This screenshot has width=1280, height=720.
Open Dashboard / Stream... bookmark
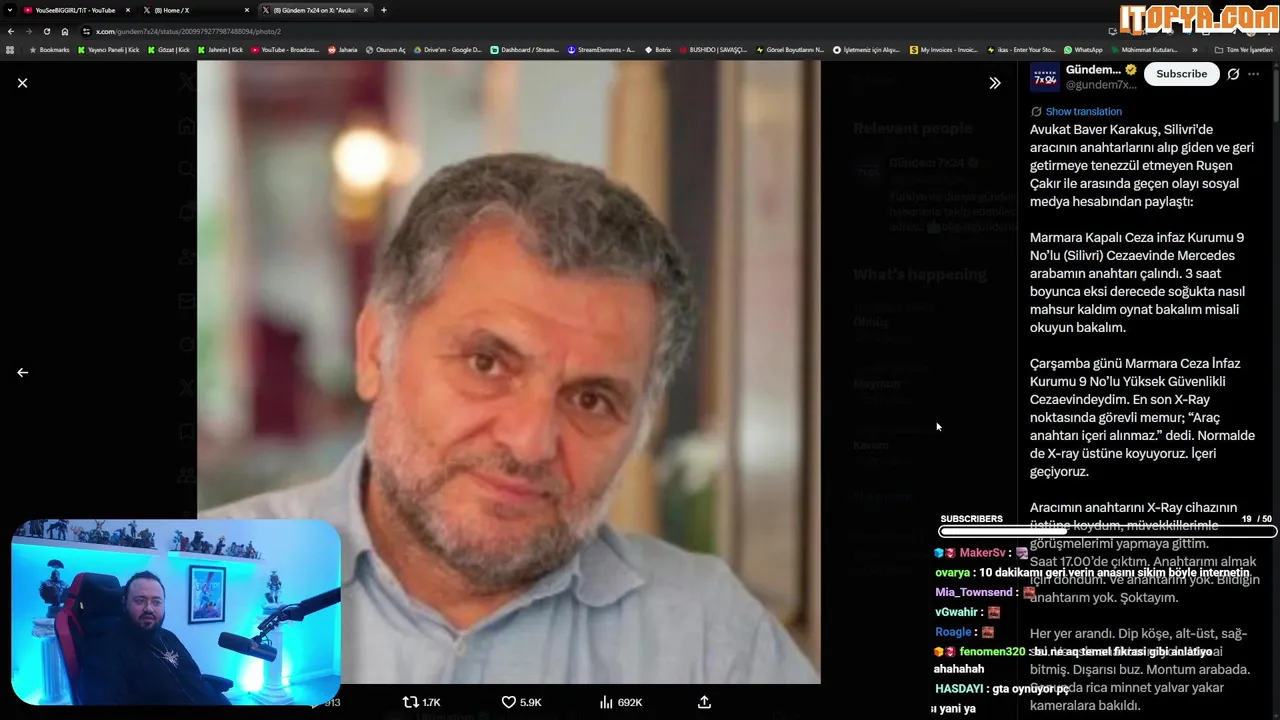525,50
